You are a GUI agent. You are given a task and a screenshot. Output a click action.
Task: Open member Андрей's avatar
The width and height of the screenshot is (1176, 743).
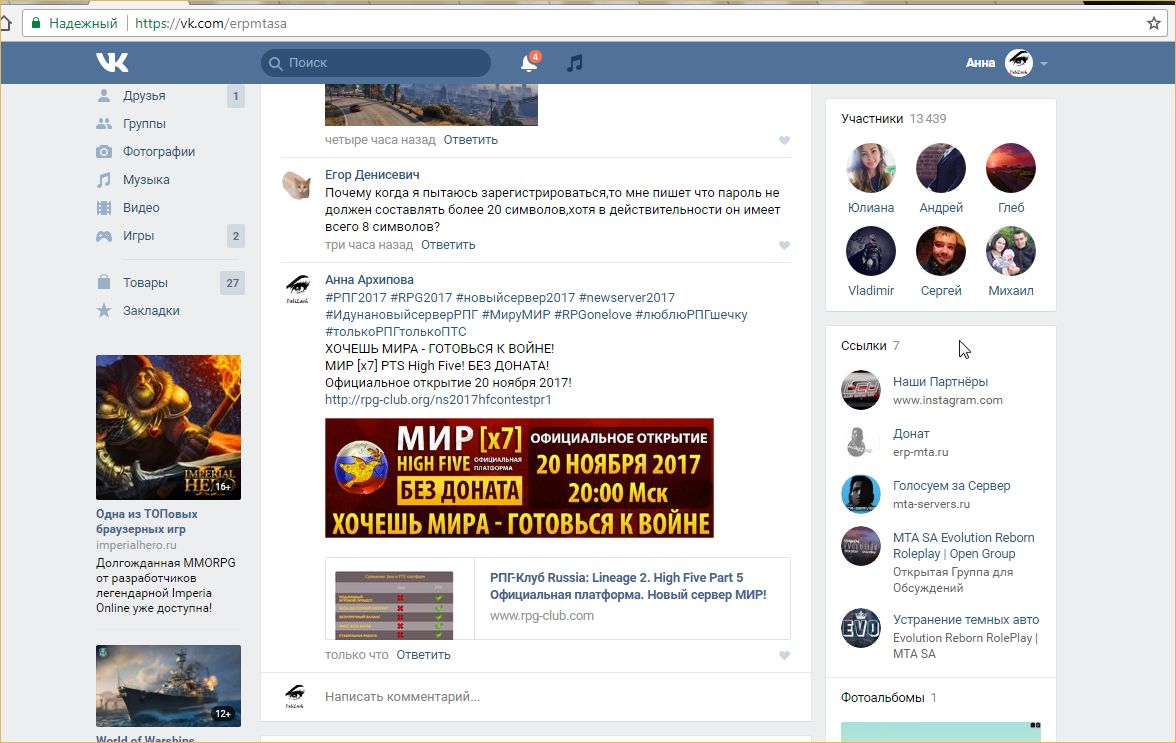940,168
